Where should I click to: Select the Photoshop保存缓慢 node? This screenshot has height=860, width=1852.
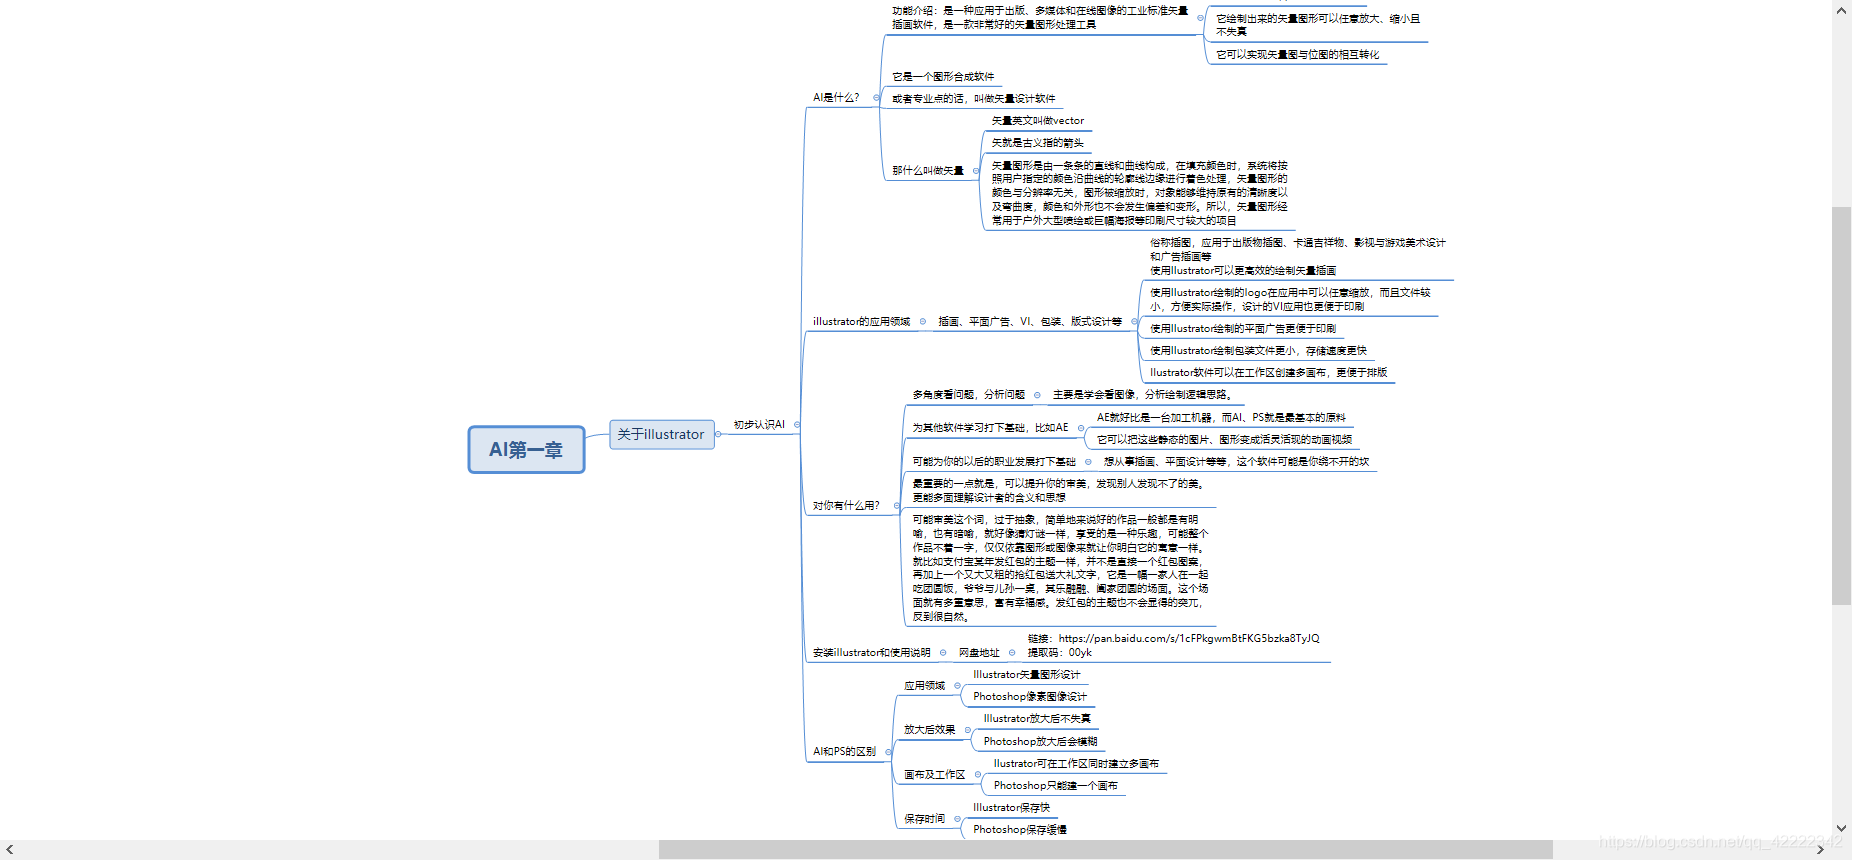1020,830
